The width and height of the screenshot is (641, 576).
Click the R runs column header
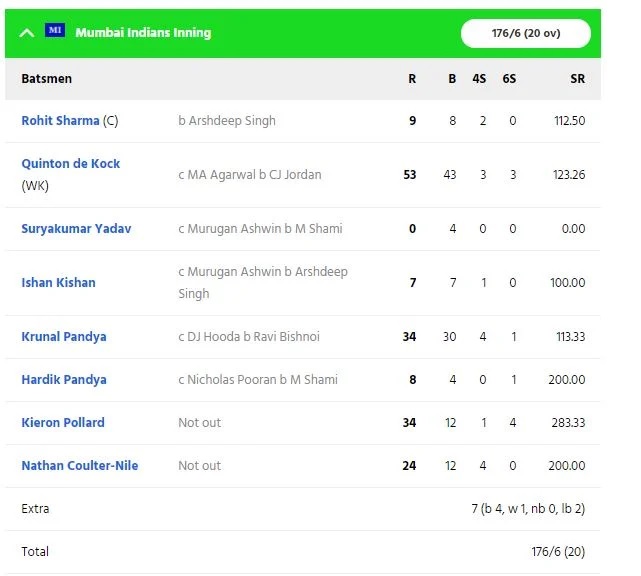pyautogui.click(x=411, y=78)
